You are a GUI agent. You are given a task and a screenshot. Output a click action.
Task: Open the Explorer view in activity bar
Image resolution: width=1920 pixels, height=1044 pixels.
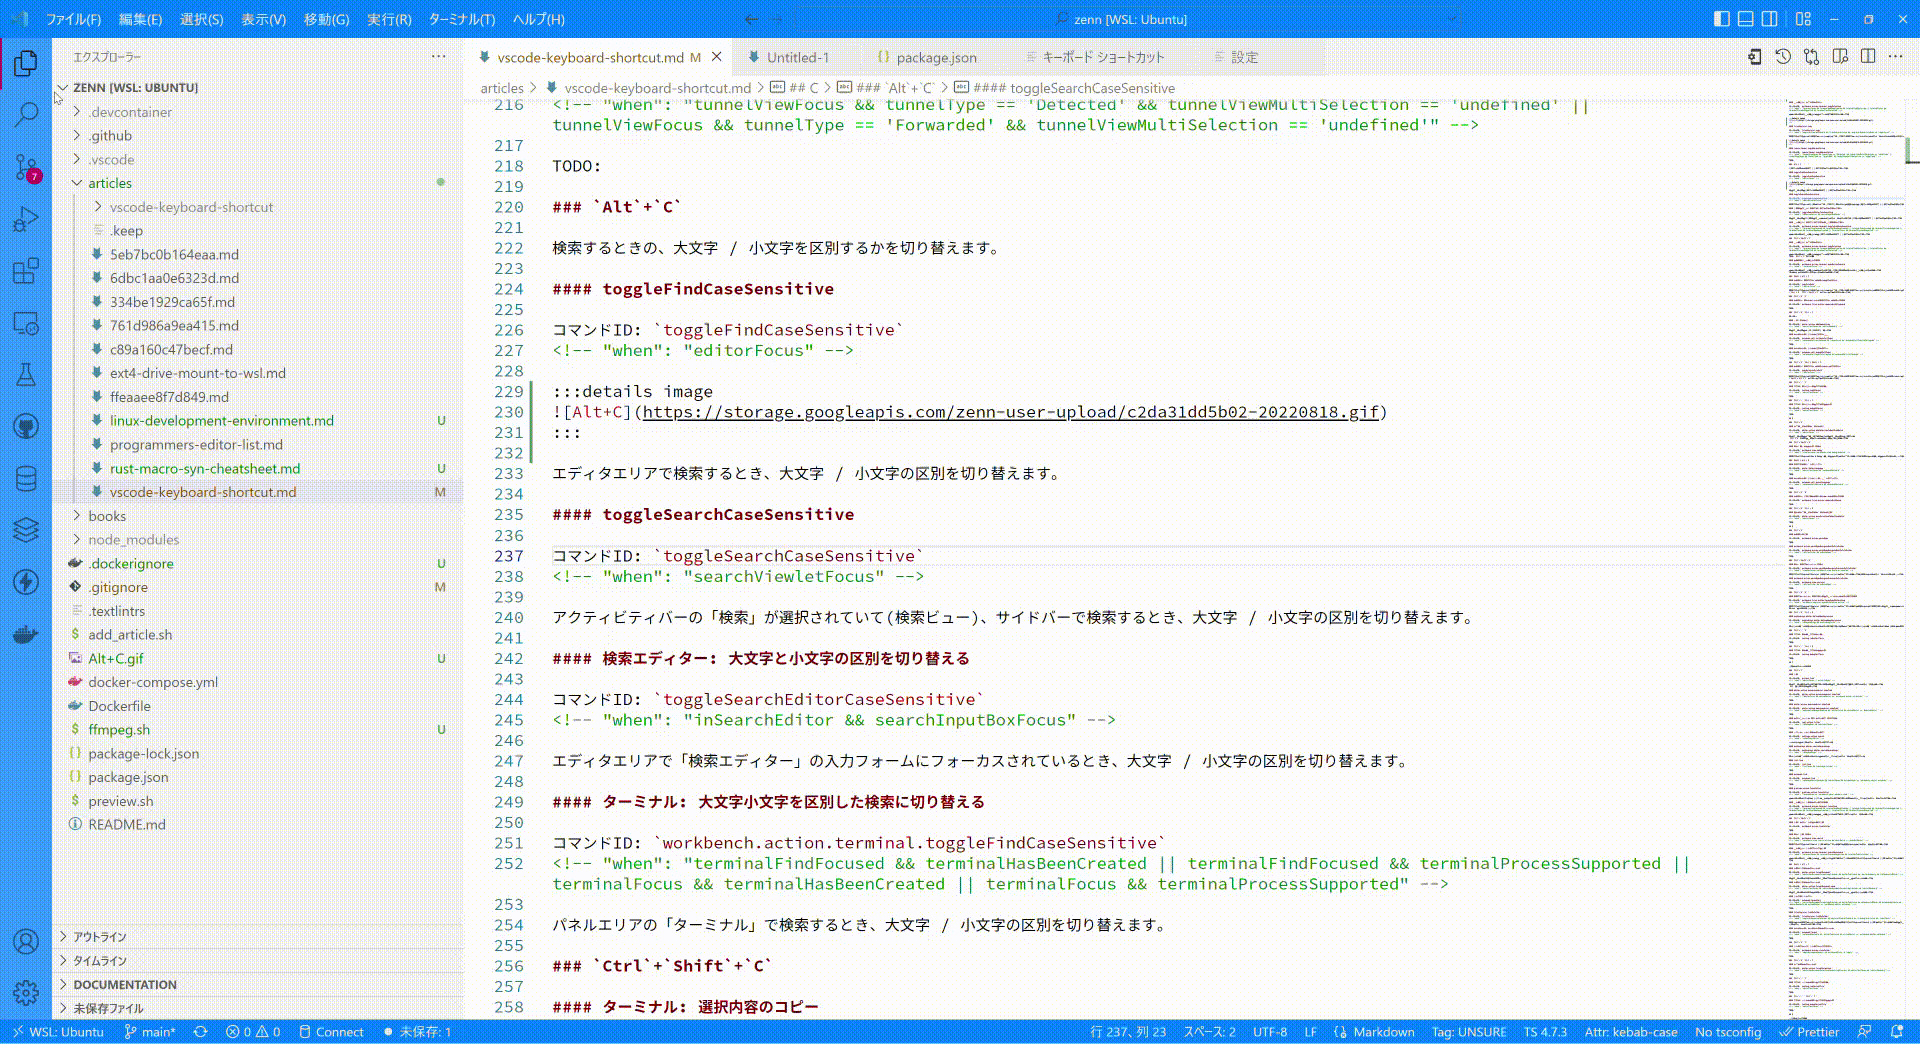pyautogui.click(x=26, y=63)
